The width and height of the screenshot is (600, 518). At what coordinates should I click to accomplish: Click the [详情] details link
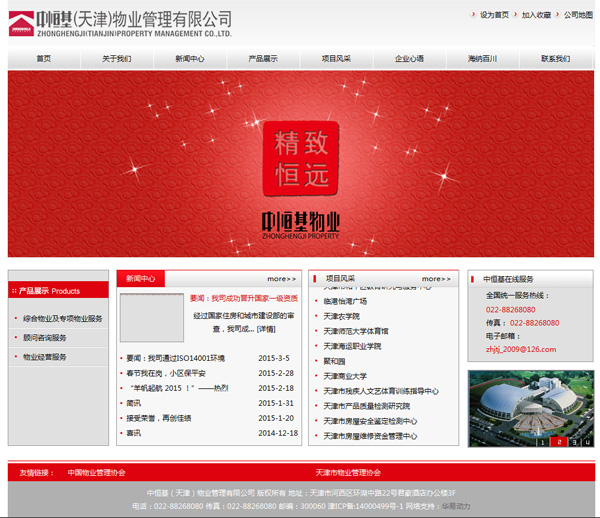point(266,329)
